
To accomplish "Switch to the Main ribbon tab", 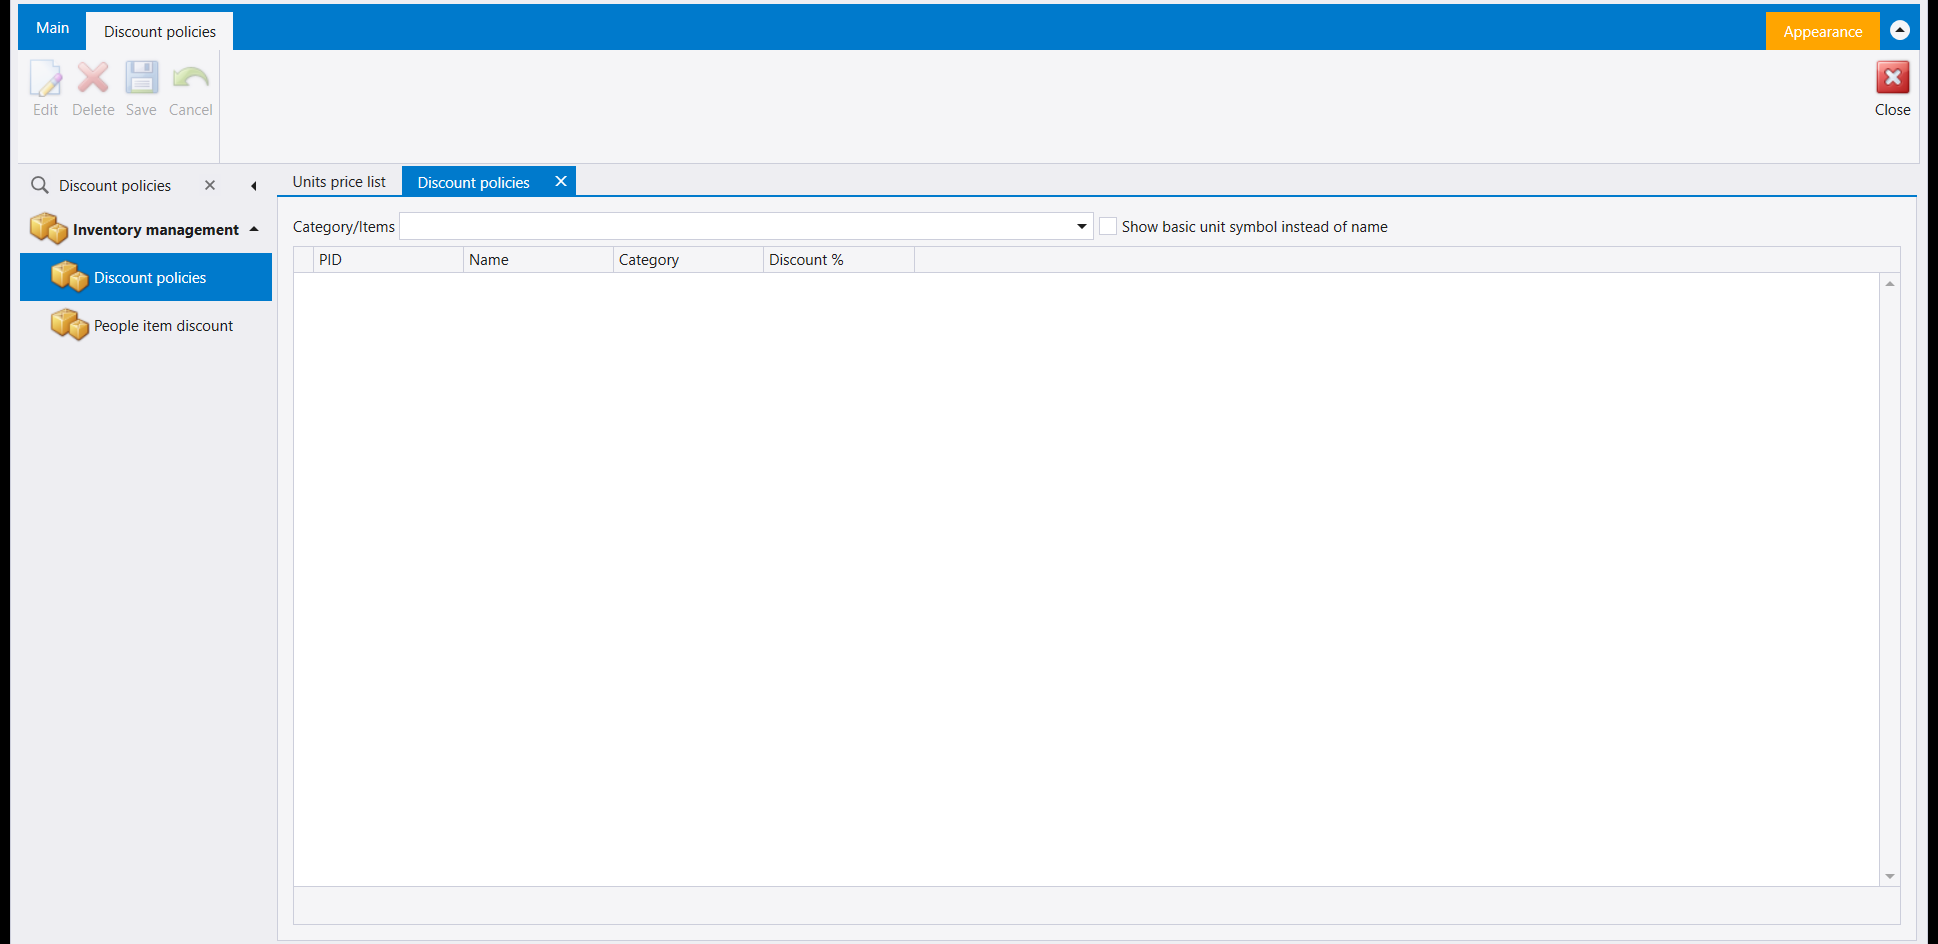I will [x=53, y=28].
